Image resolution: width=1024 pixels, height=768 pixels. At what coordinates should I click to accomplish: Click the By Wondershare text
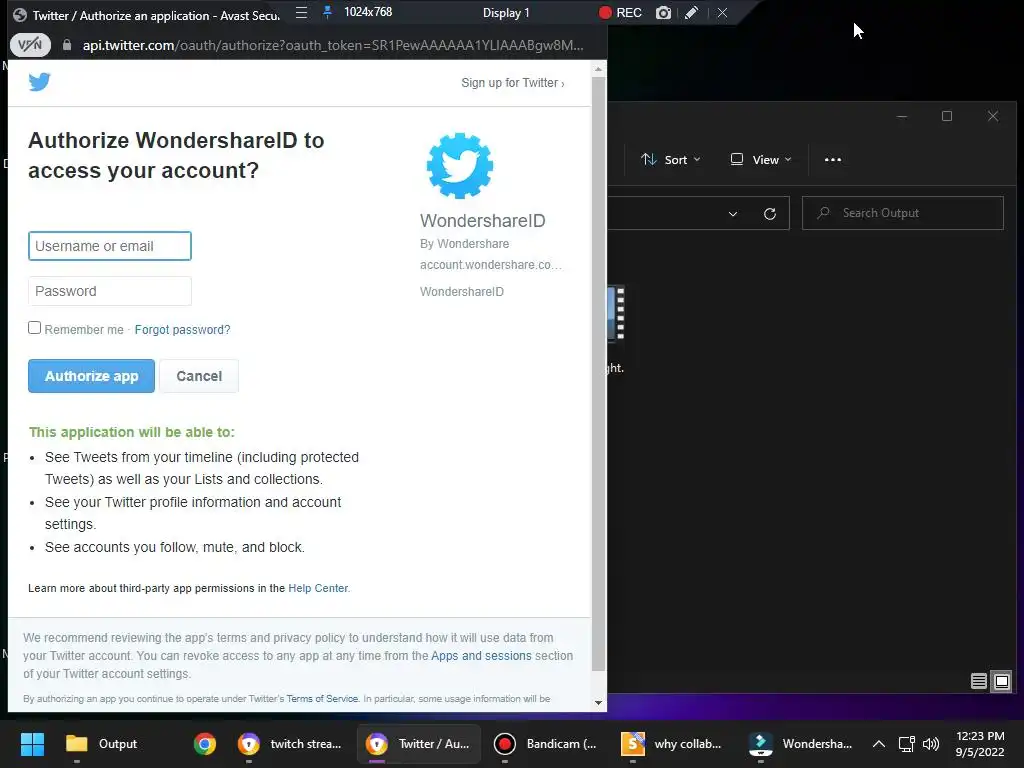point(464,244)
